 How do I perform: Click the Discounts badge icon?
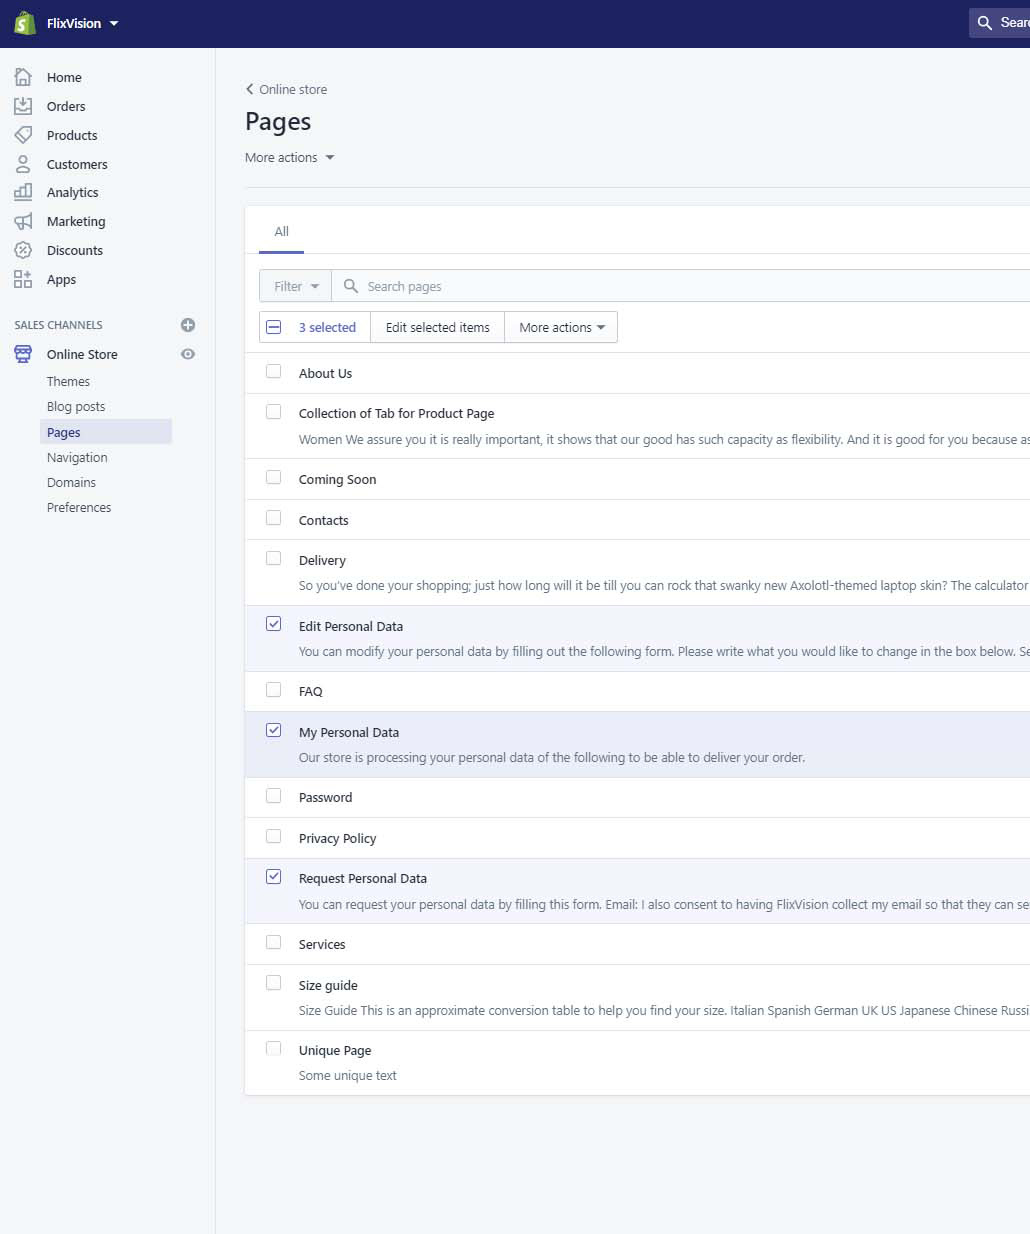(x=23, y=250)
